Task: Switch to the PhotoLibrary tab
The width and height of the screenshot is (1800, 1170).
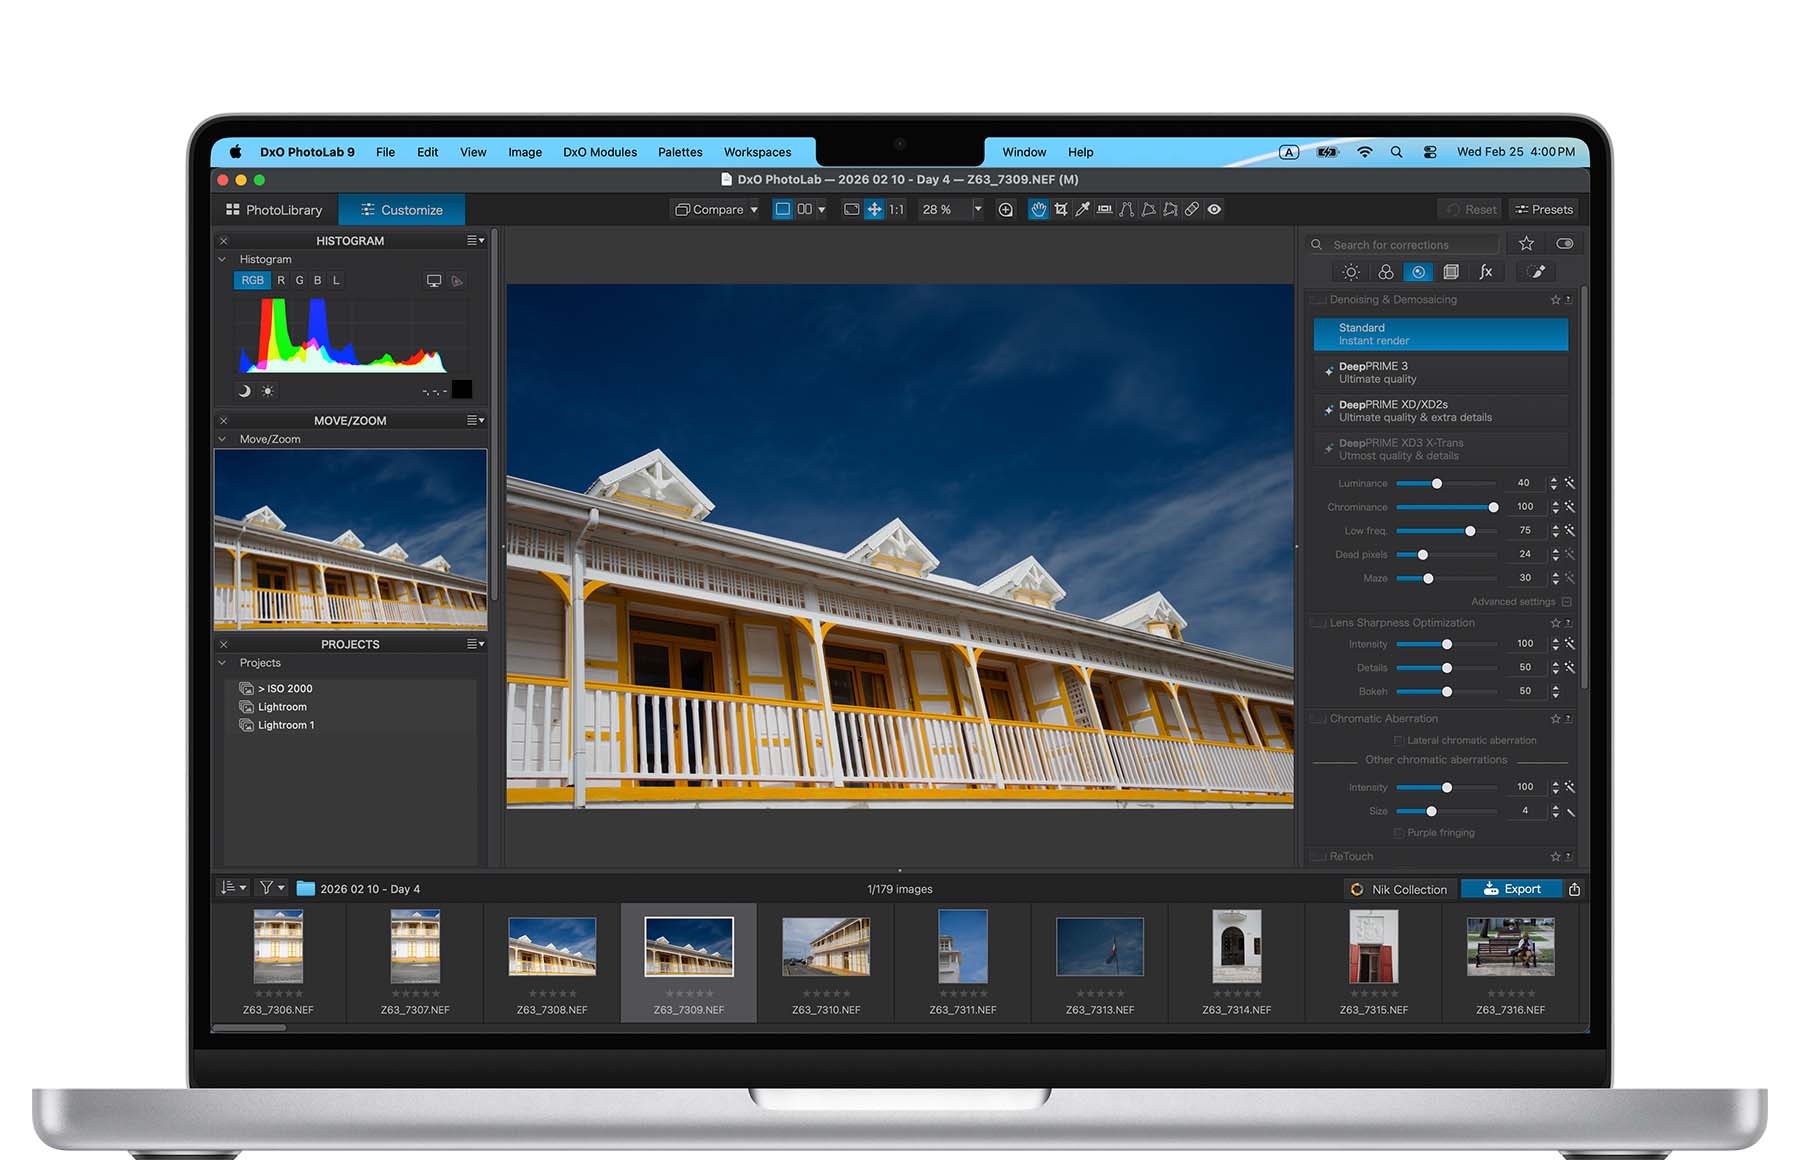Action: click(275, 210)
